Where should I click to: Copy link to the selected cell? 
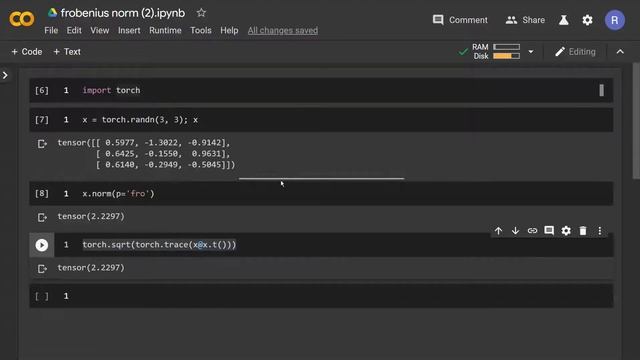[532, 231]
